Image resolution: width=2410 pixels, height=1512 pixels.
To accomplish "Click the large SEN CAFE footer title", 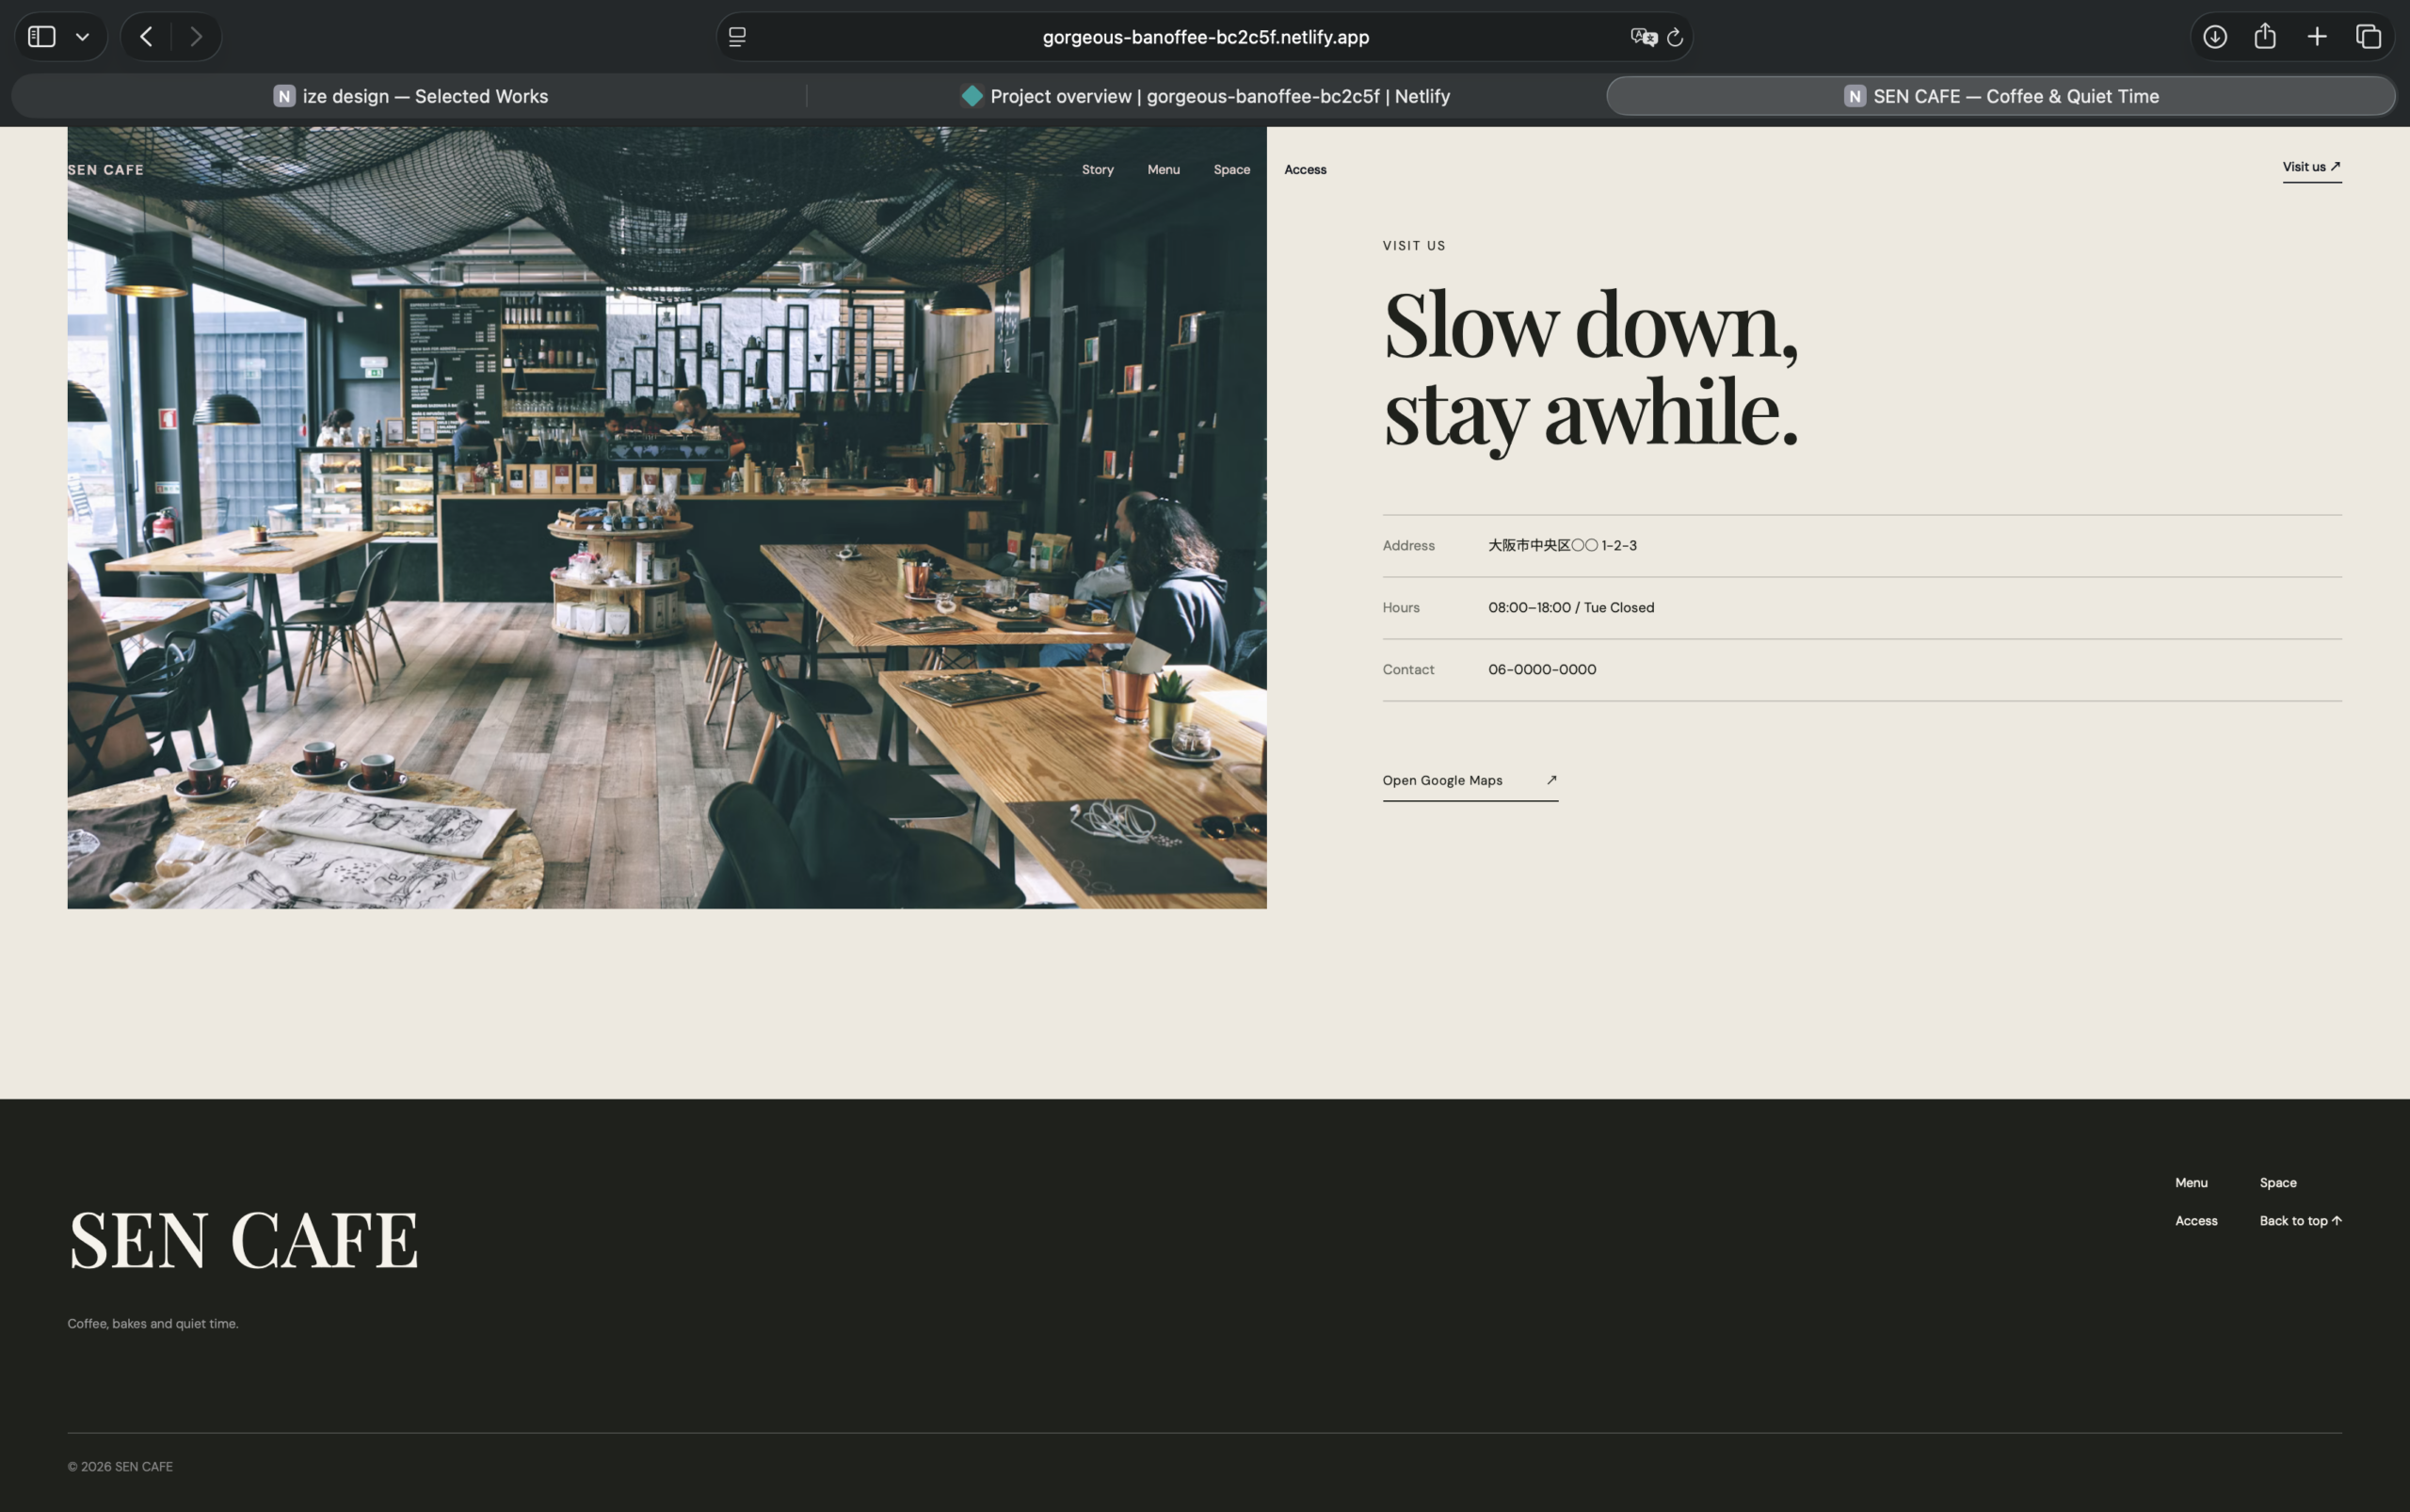I will (x=243, y=1240).
